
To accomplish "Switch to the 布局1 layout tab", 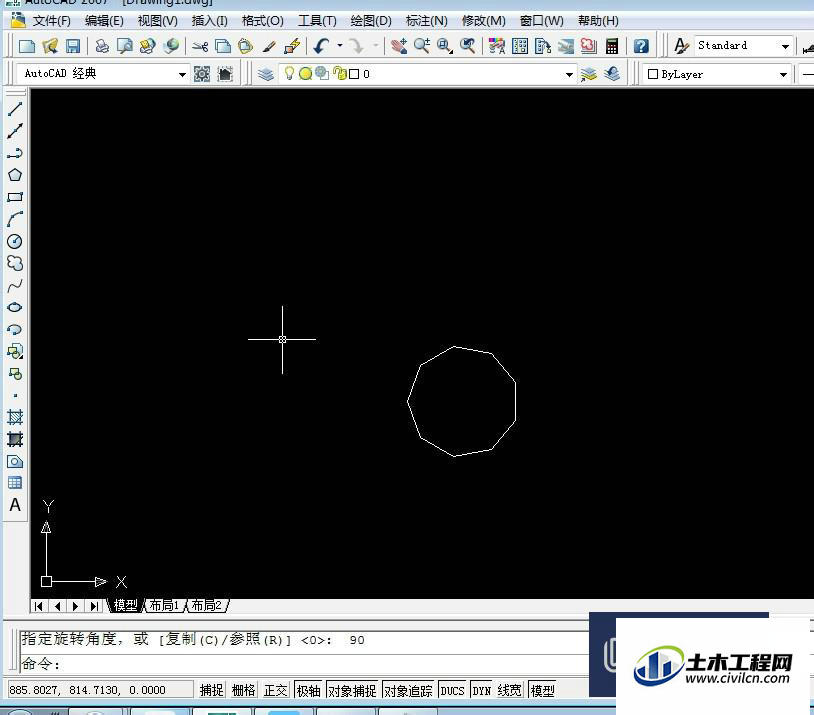I will [x=164, y=605].
